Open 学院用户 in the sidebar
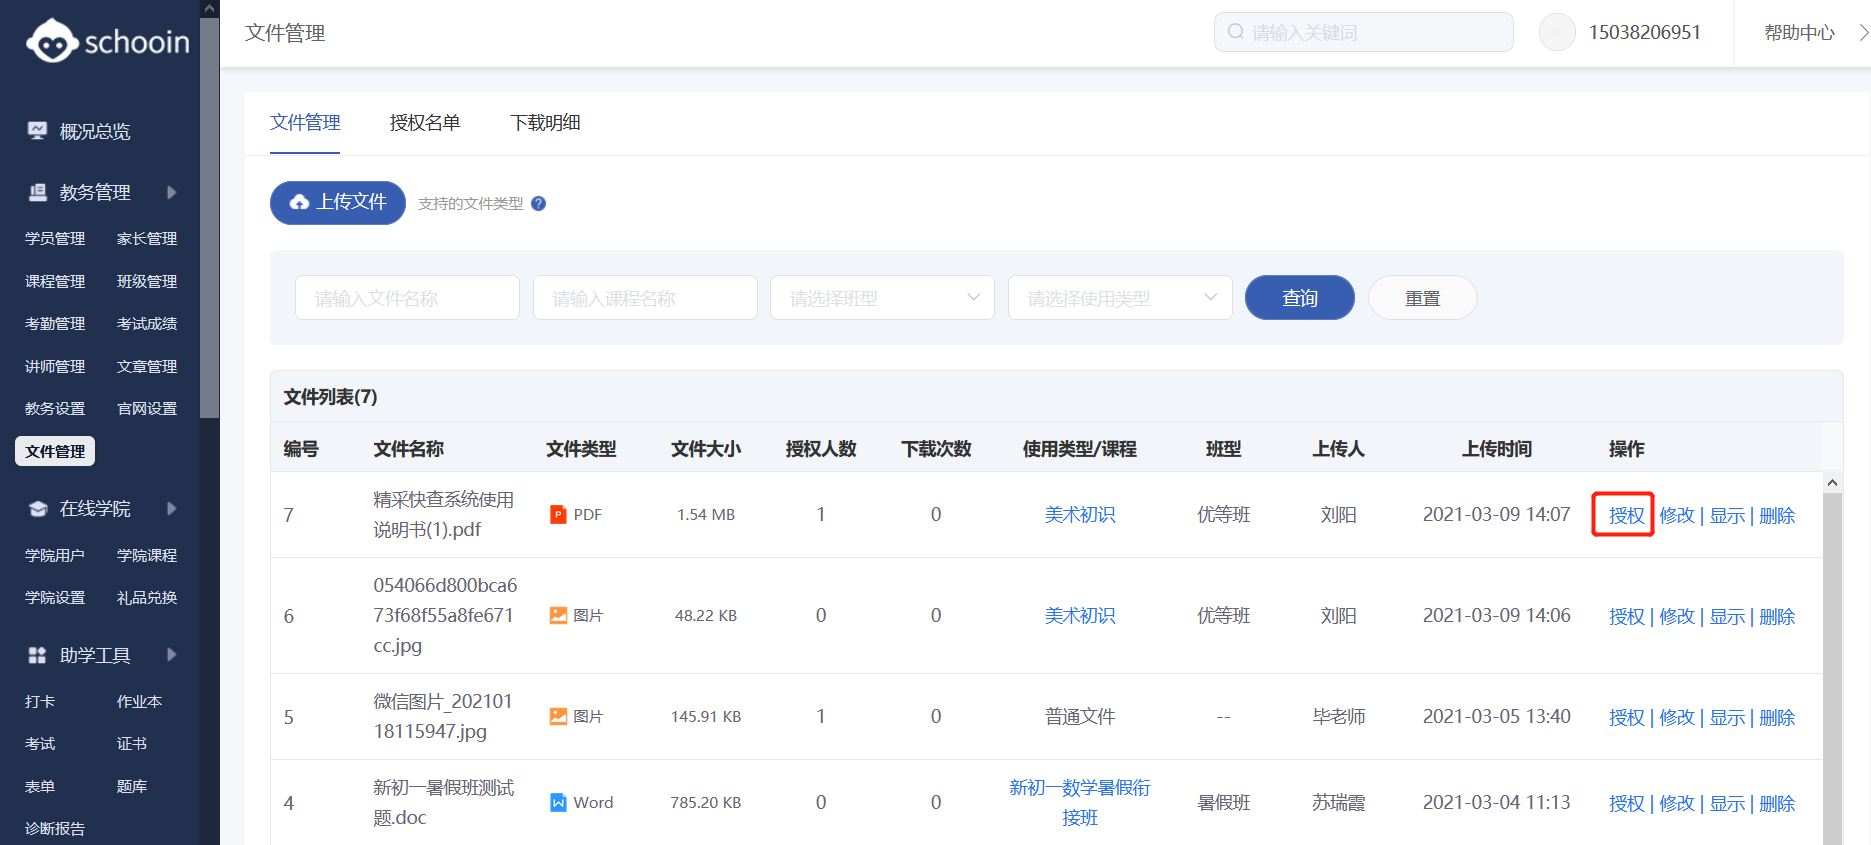The width and height of the screenshot is (1871, 845). pos(55,555)
